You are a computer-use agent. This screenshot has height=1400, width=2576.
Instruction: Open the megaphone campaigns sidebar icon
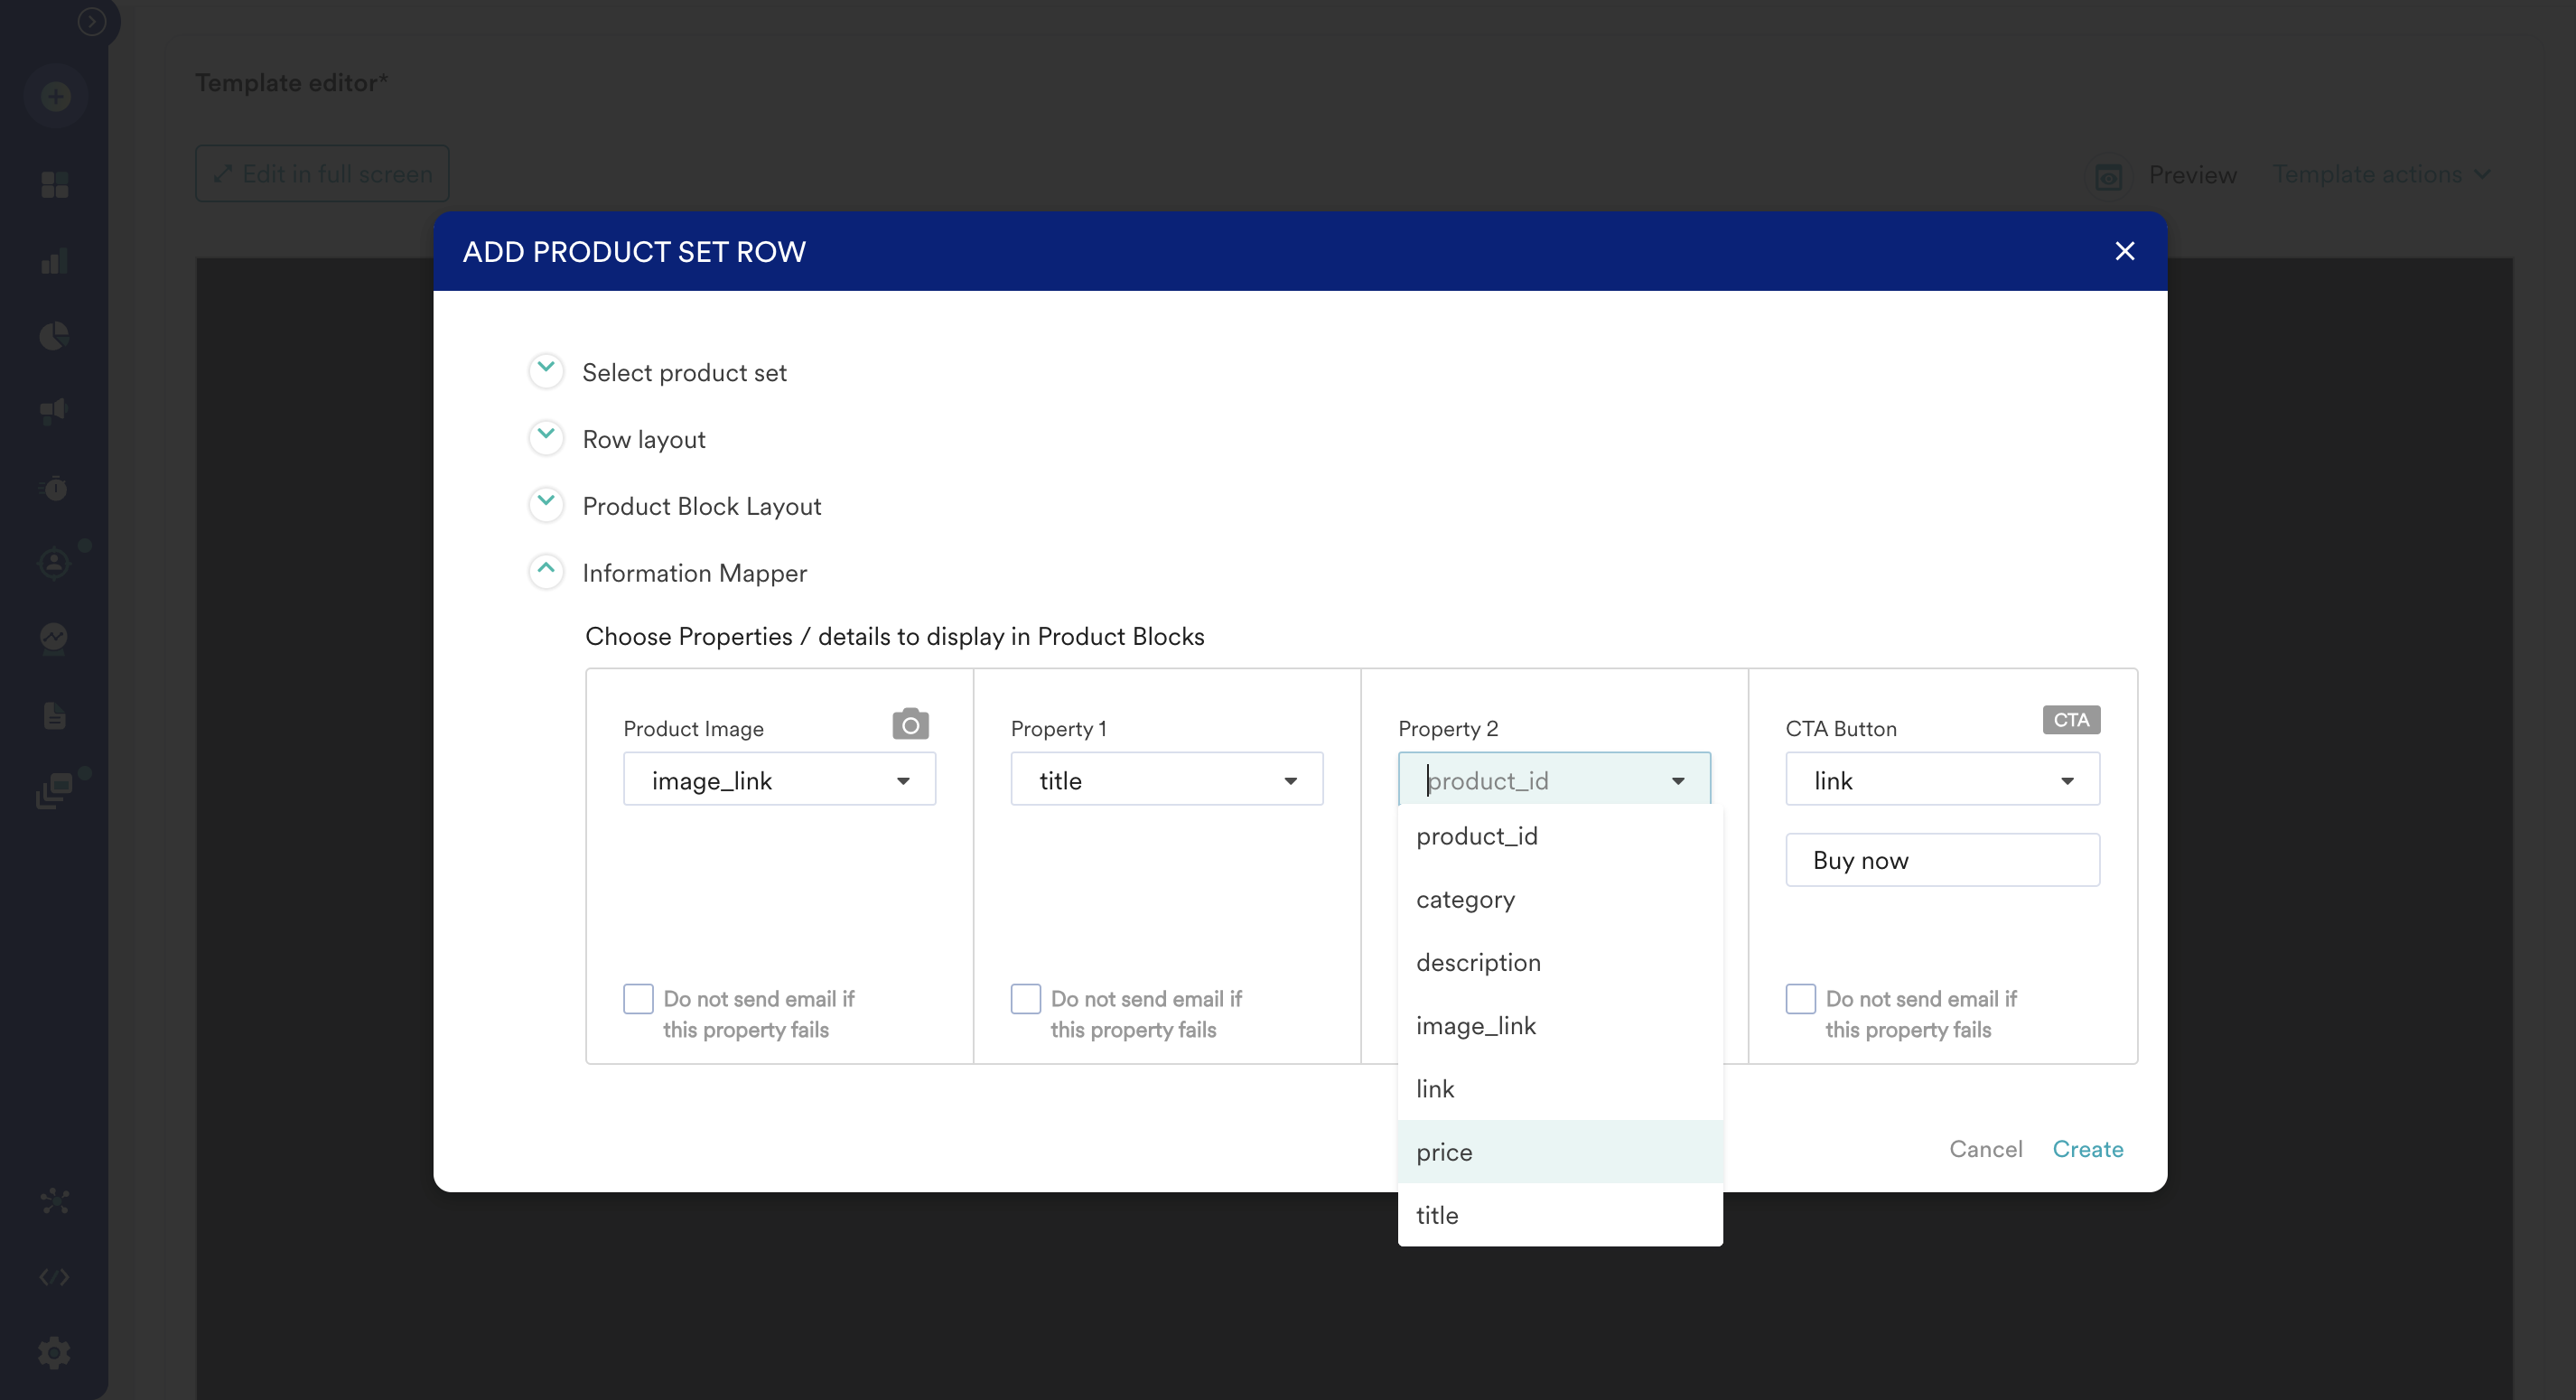click(x=54, y=411)
